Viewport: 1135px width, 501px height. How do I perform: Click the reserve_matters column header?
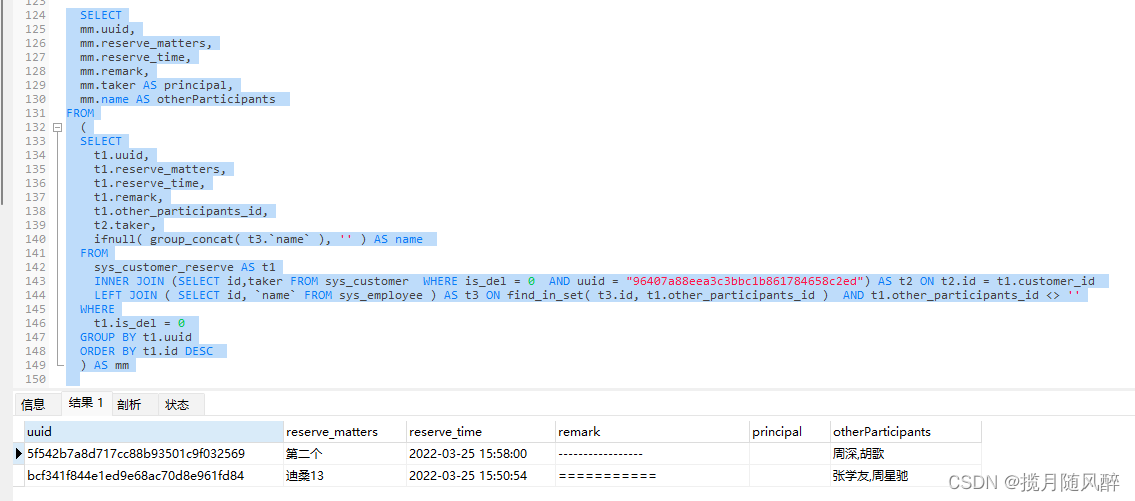click(345, 432)
